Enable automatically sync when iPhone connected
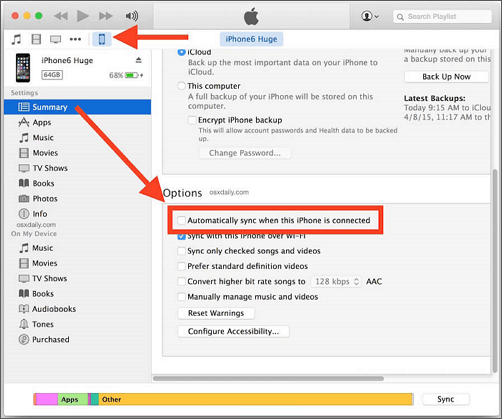The image size is (502, 419). pos(181,220)
